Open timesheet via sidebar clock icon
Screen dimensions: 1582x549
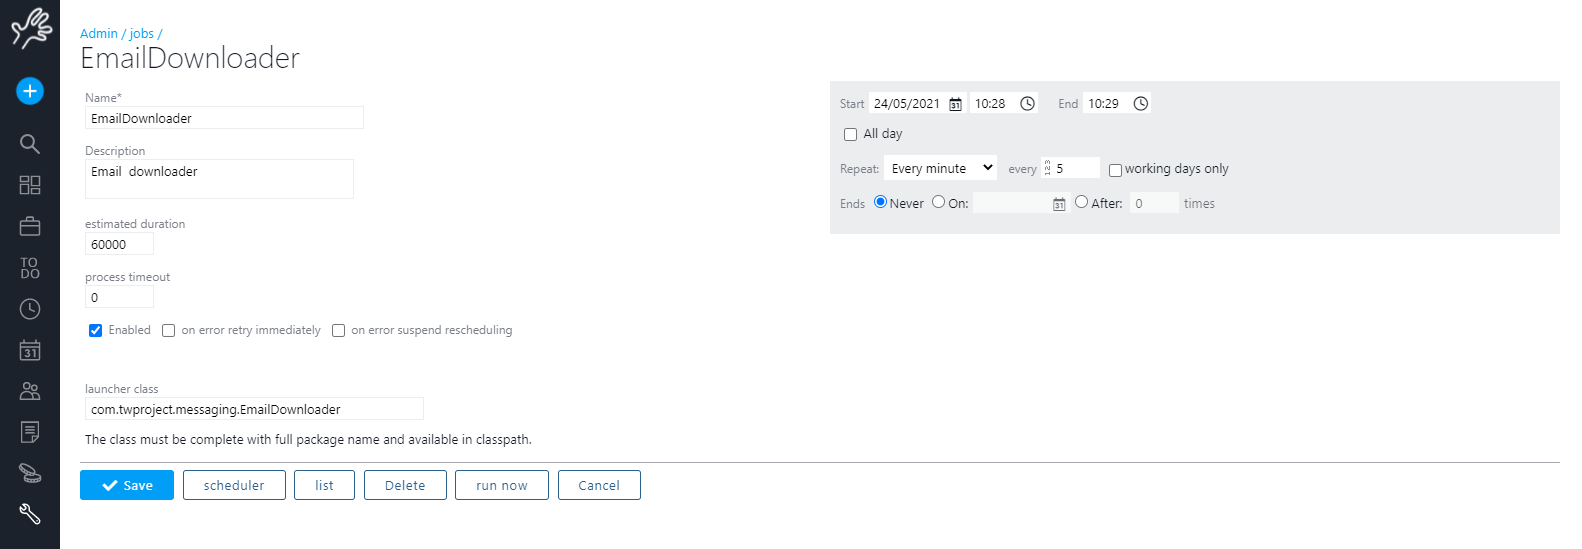[x=30, y=309]
